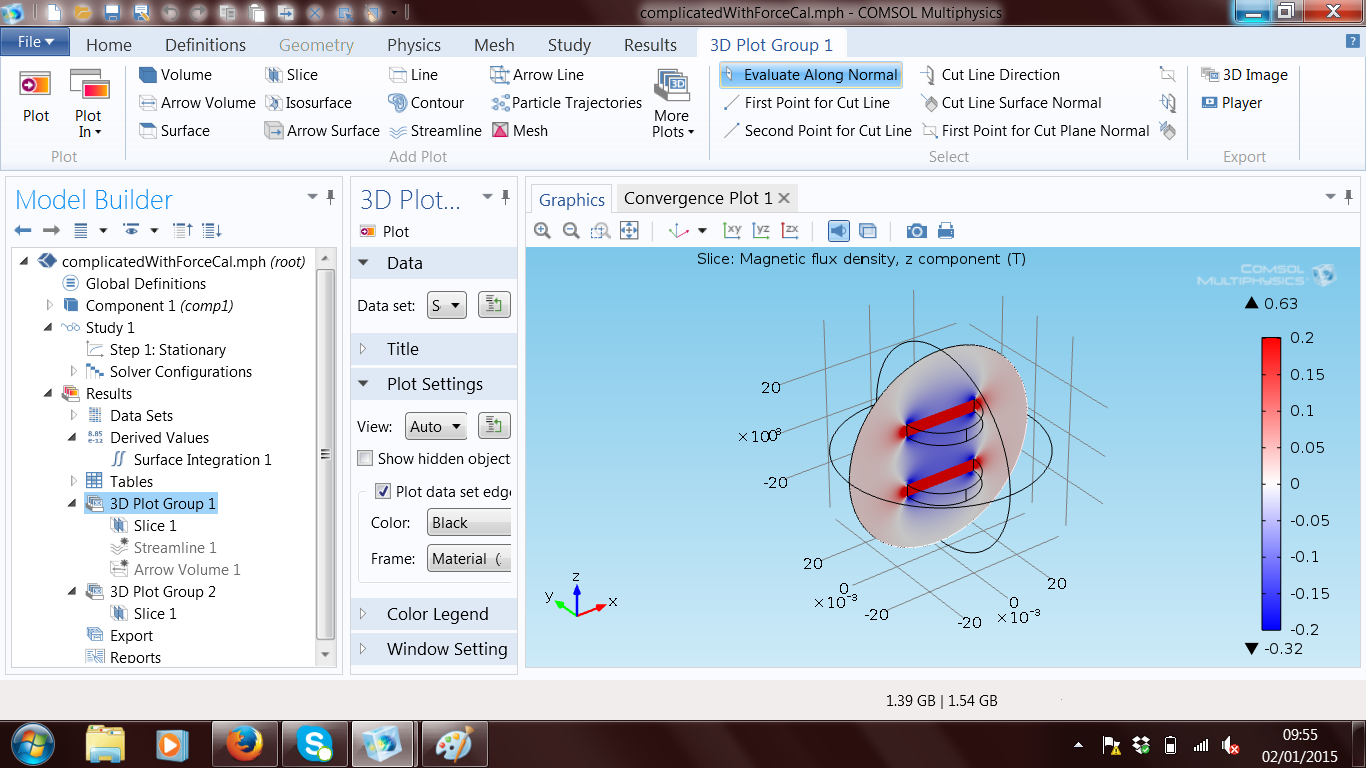Launch Firefox from the taskbar
Screen dimensions: 1370x768
(243, 744)
